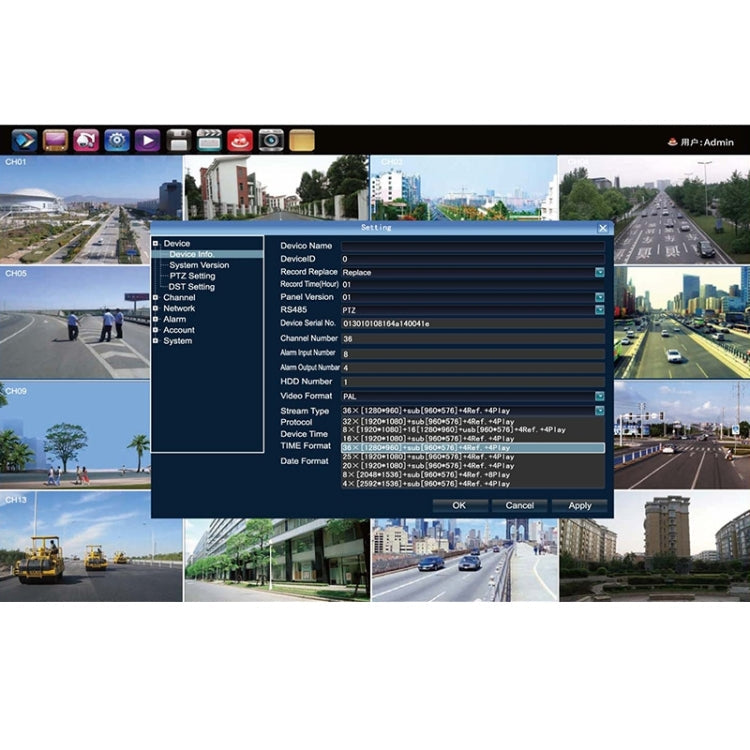The image size is (750, 750).
Task: Click the Apply button
Action: (x=580, y=506)
